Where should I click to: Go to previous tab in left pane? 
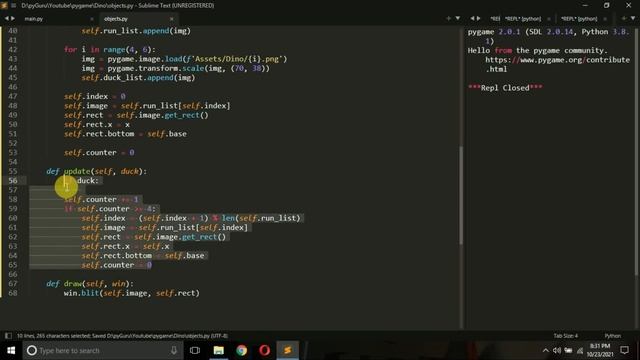click(7, 18)
